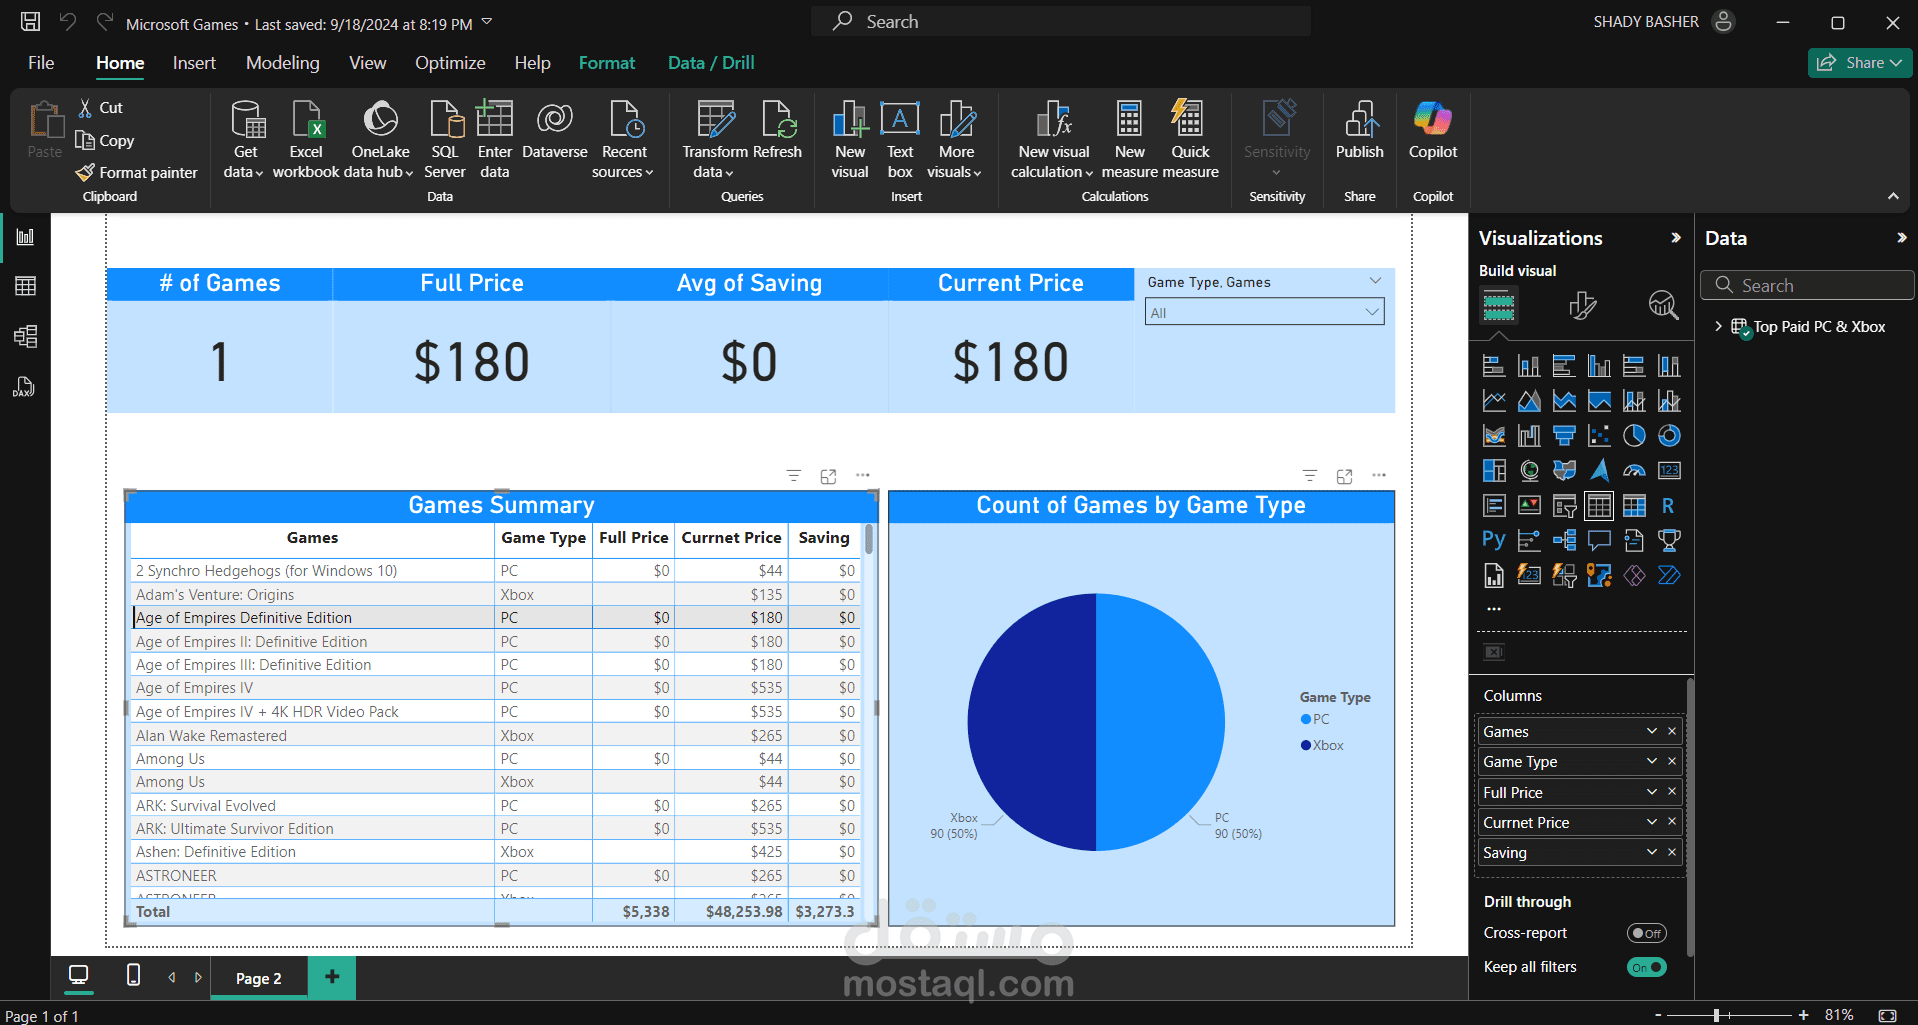
Task: Select the Donut chart visualization icon
Action: (x=1669, y=436)
